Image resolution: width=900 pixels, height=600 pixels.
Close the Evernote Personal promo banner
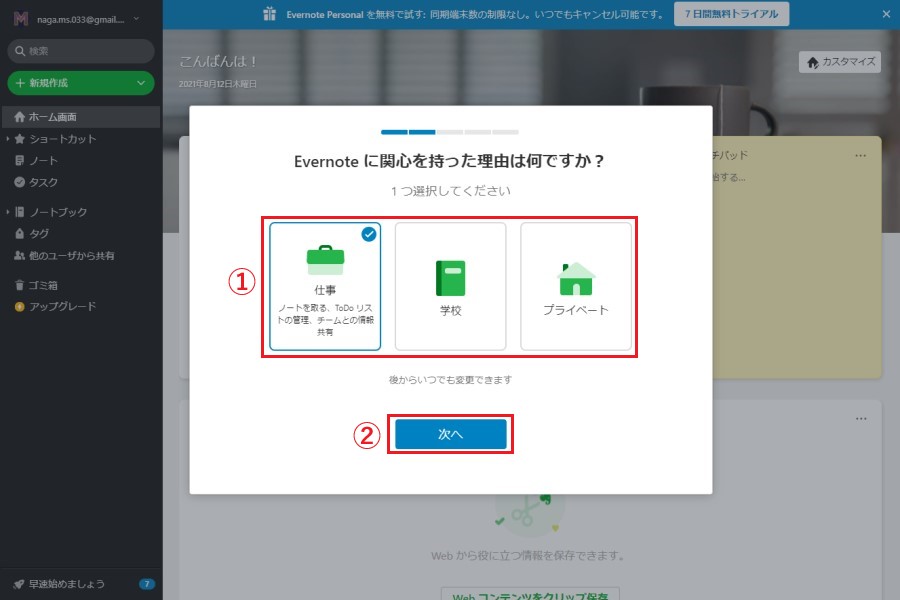[x=886, y=14]
